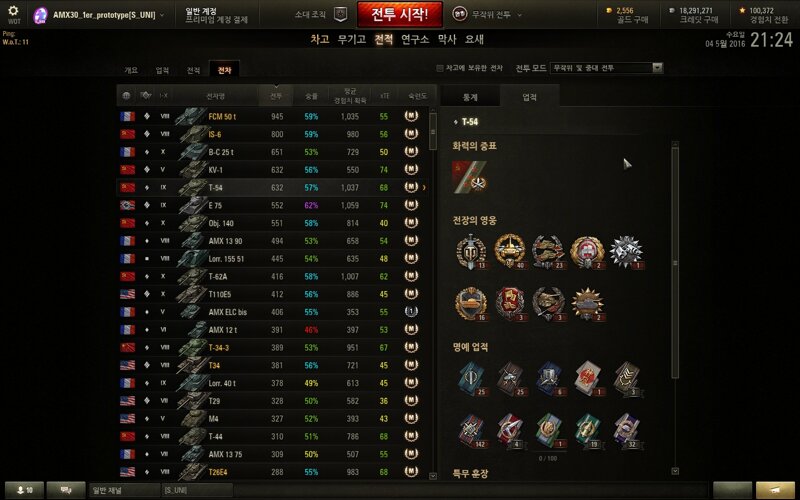Sort by the 승률 win rate column

[x=311, y=95]
